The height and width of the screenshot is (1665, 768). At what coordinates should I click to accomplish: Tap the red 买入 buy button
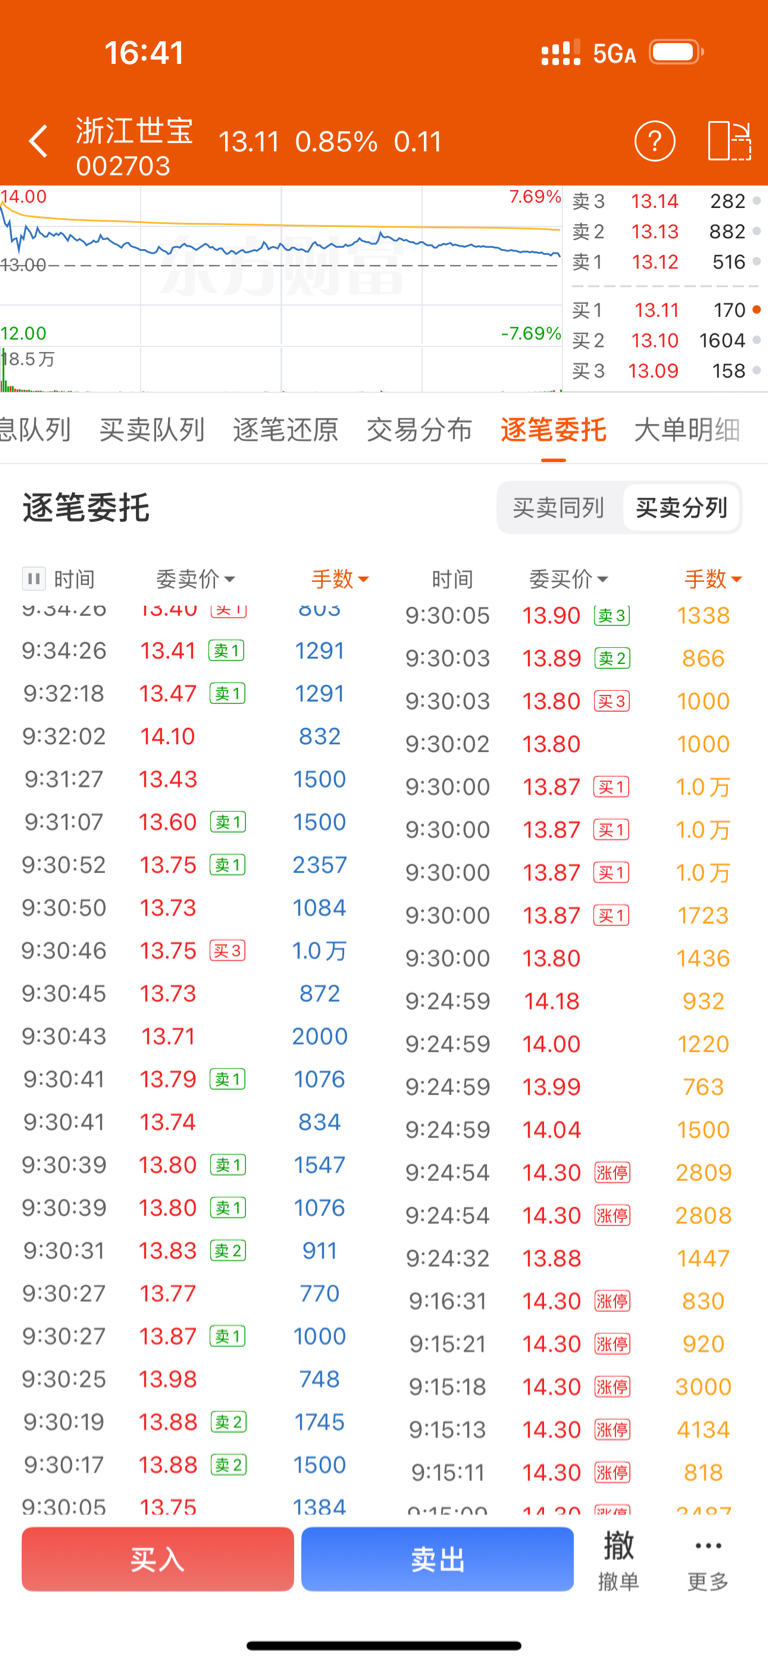[158, 1559]
